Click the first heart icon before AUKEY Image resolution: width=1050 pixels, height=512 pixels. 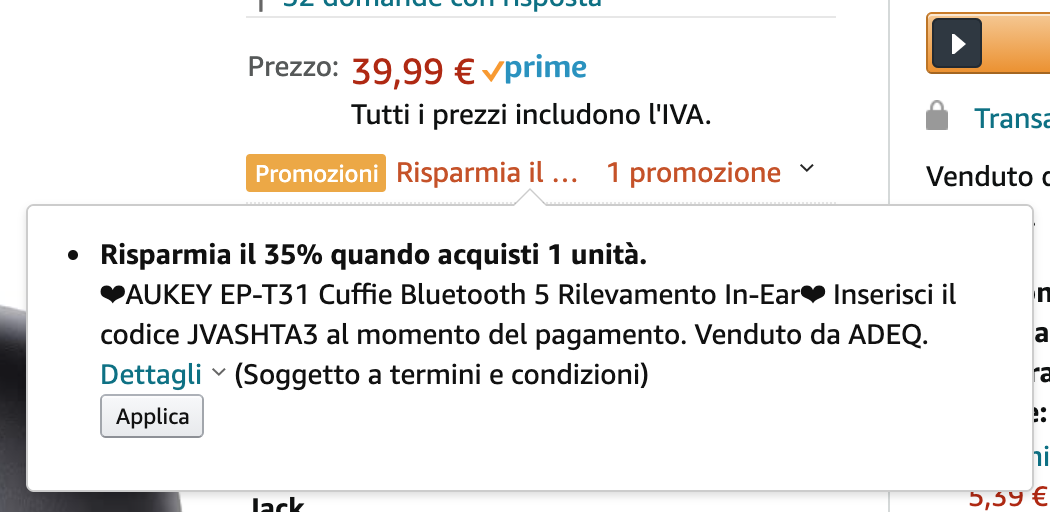(111, 296)
